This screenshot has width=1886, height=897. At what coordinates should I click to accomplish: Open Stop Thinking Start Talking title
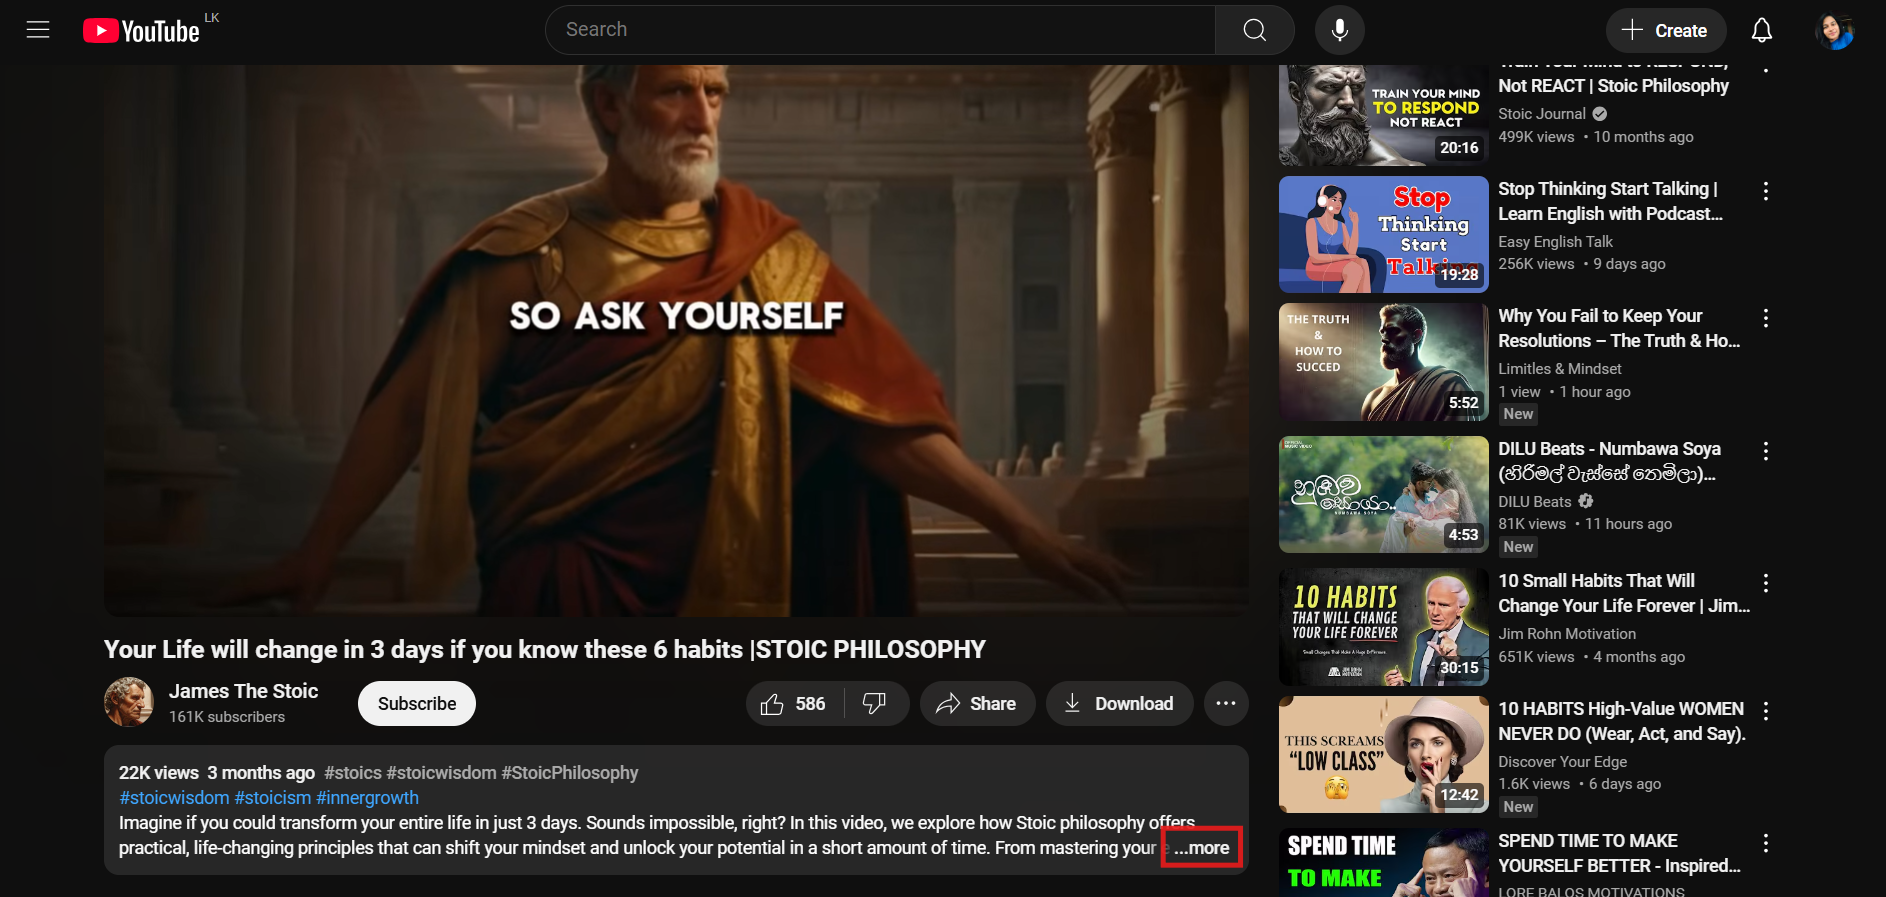pyautogui.click(x=1610, y=201)
